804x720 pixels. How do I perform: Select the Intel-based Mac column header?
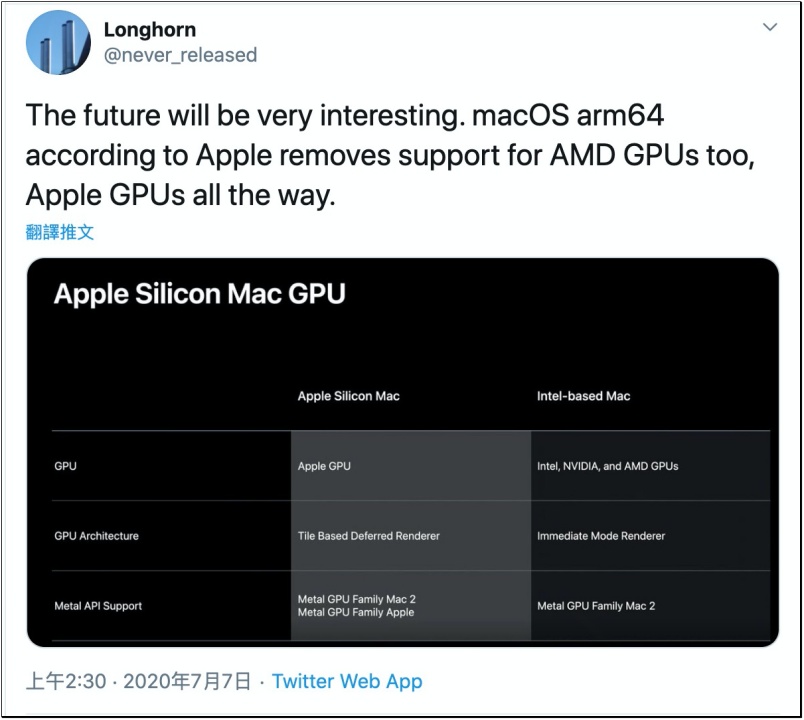(x=584, y=396)
